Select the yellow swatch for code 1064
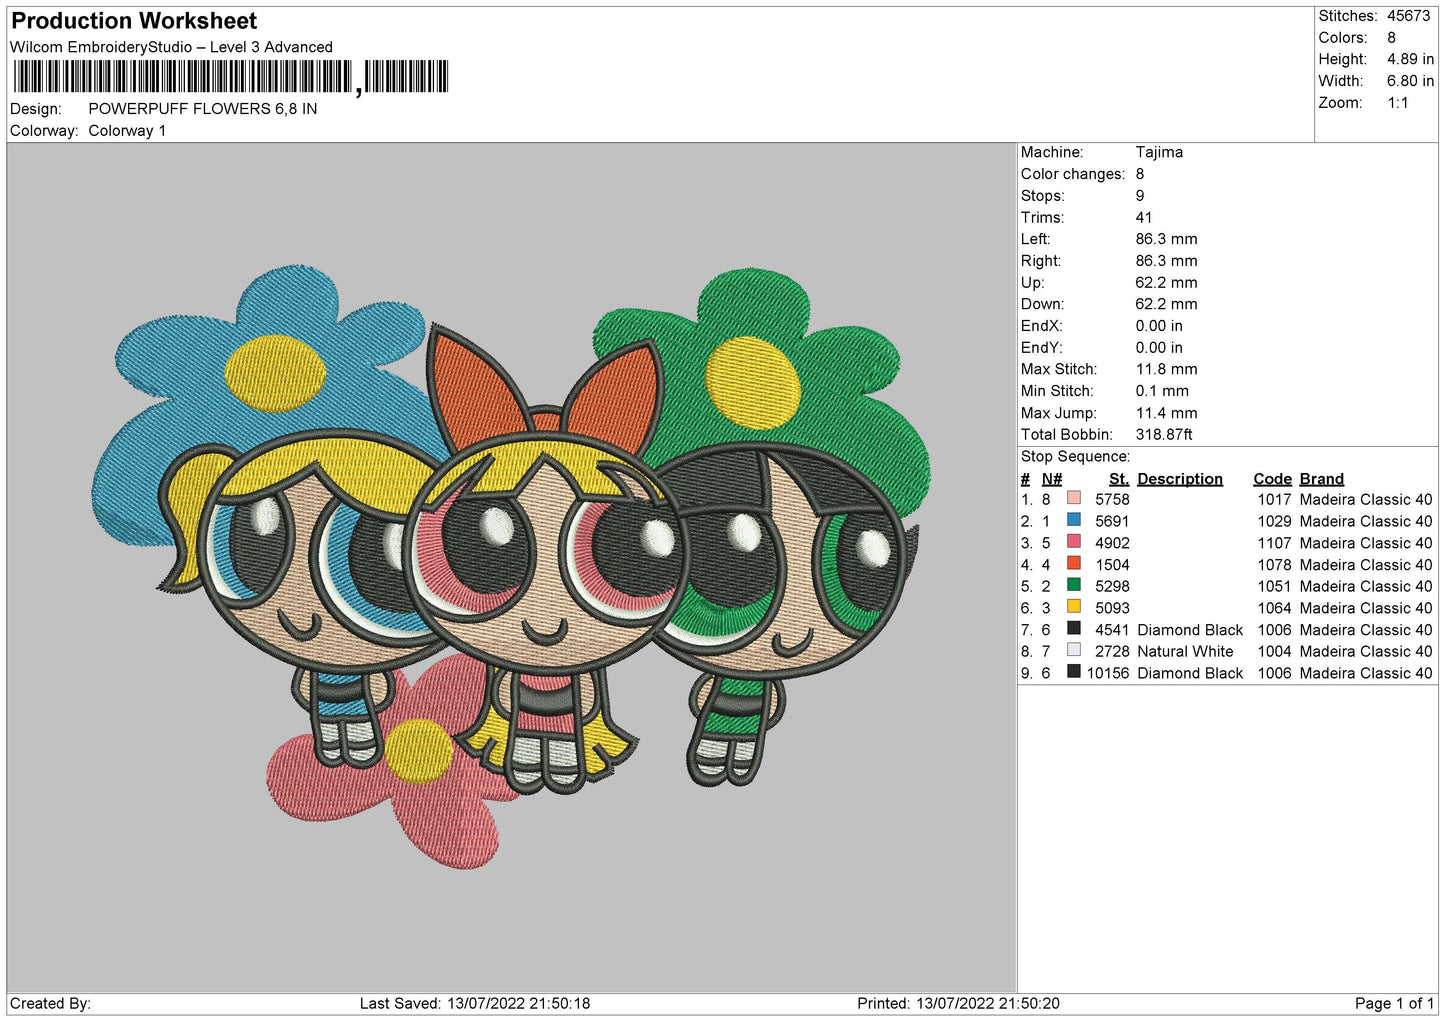Screen dimensions: 1445x1021 (x=1073, y=606)
